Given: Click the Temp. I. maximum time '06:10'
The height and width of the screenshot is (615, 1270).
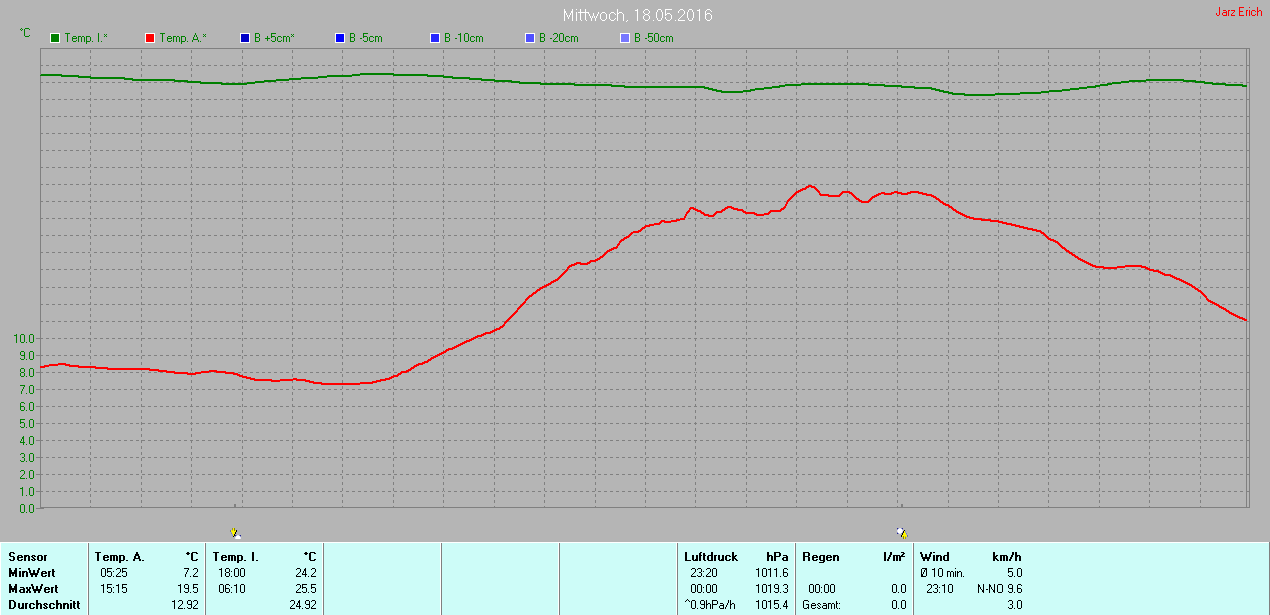Looking at the screenshot, I should pyautogui.click(x=232, y=589).
